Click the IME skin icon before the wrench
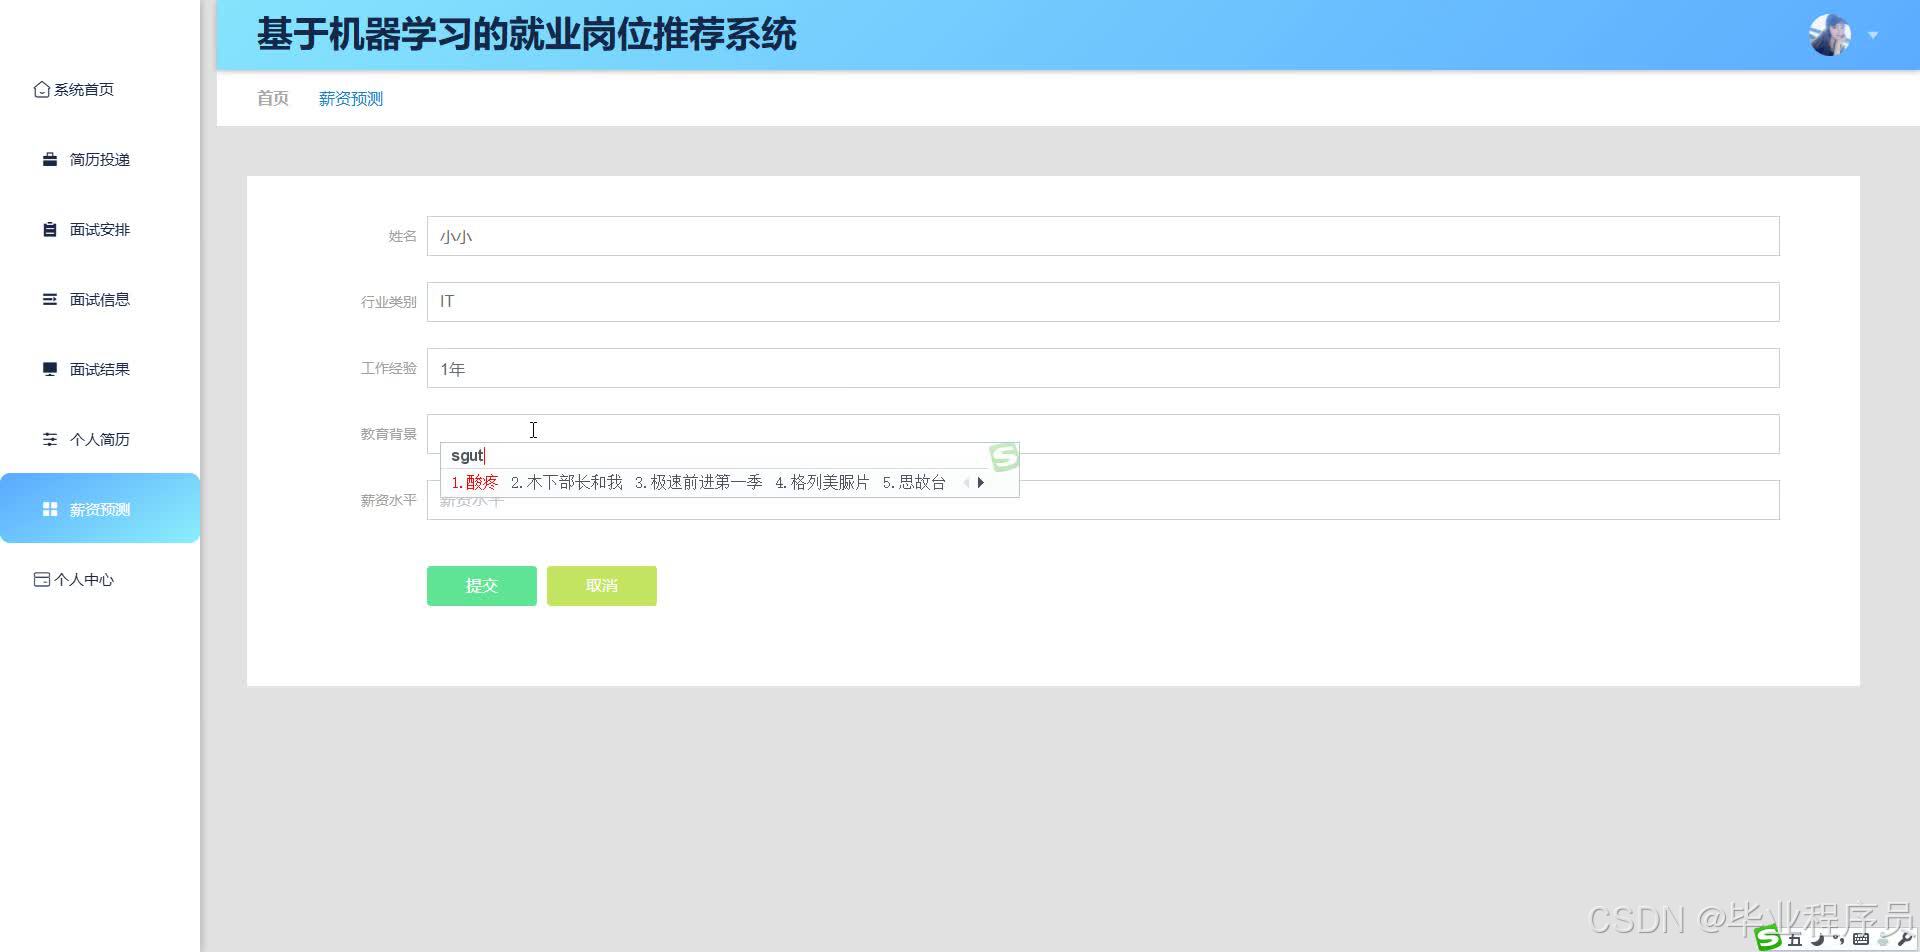Screen dimensions: 1920x952 tap(1883, 939)
